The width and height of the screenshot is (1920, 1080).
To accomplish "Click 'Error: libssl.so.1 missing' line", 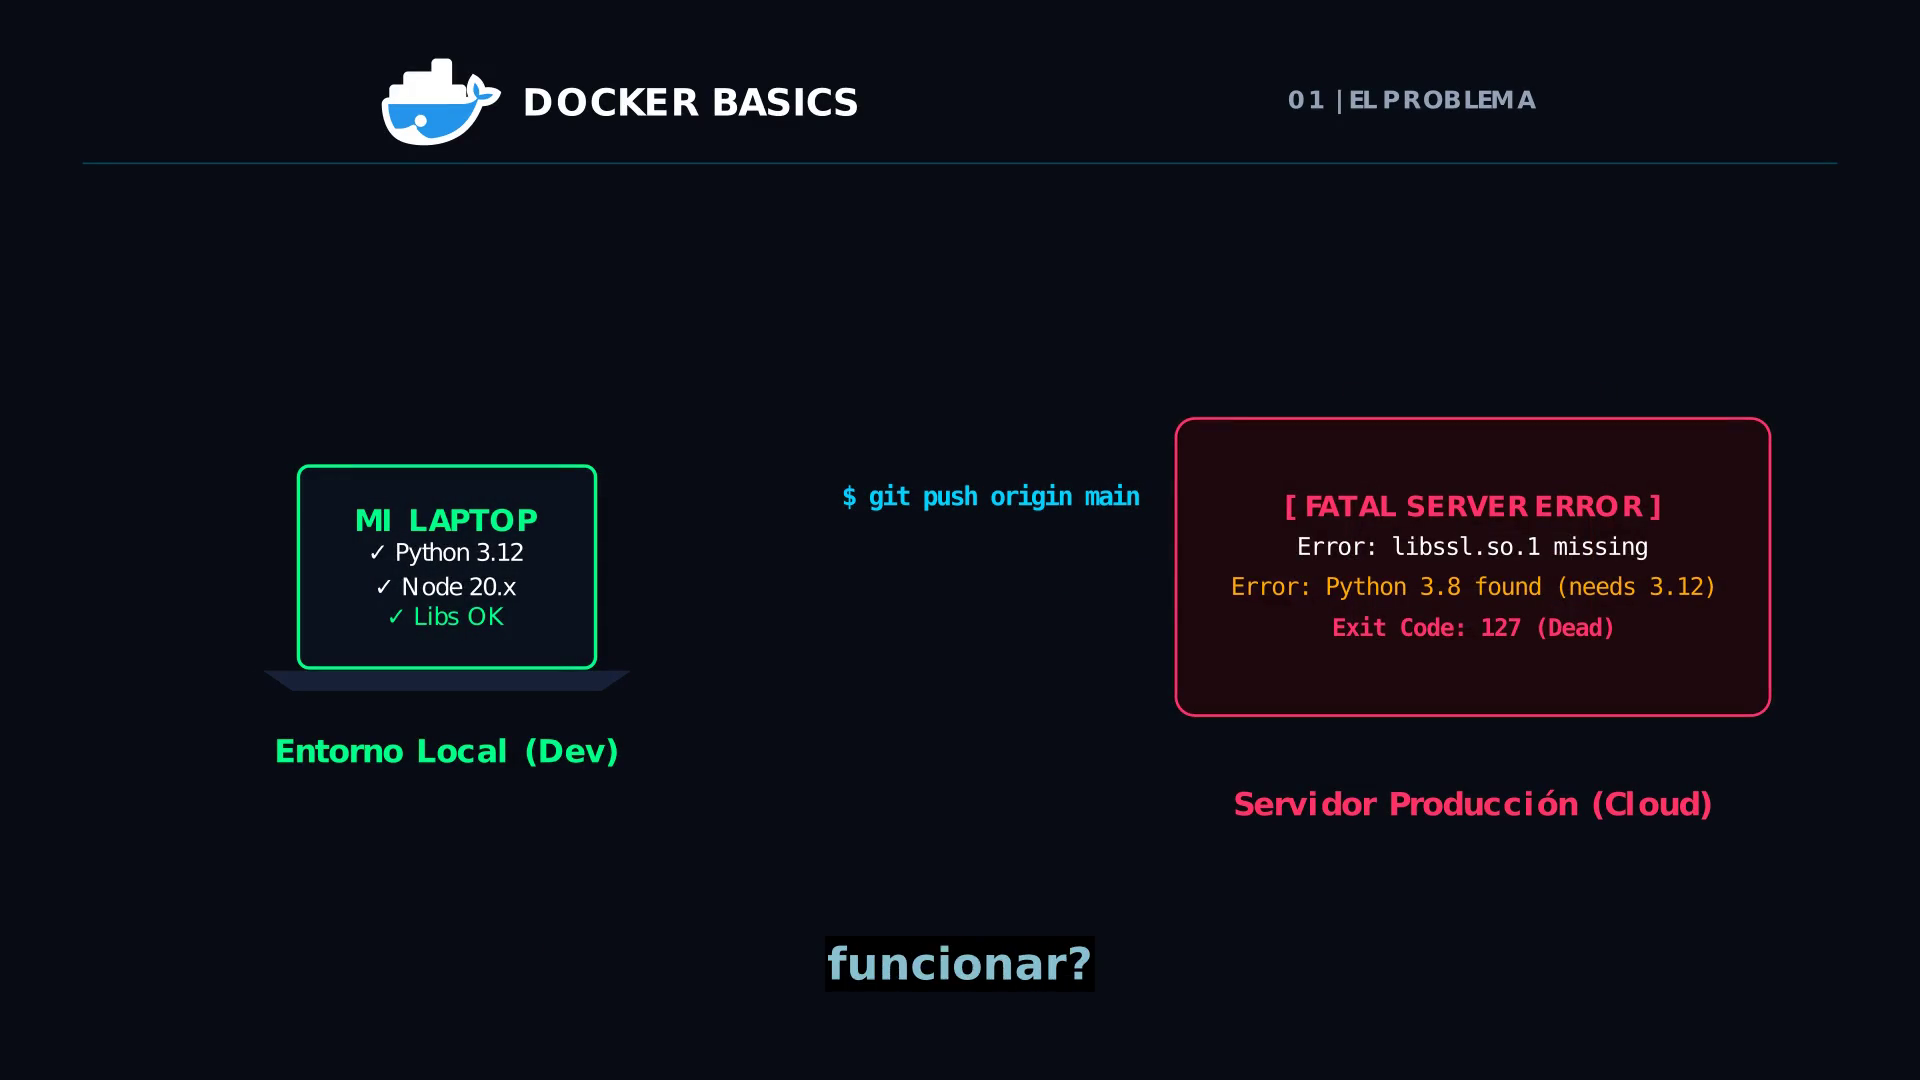I will pos(1473,547).
